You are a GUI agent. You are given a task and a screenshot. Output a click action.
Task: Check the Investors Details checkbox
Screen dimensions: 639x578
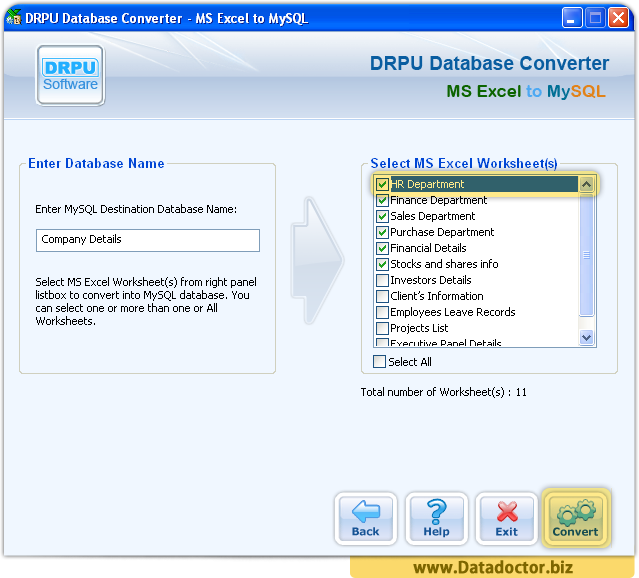(382, 280)
